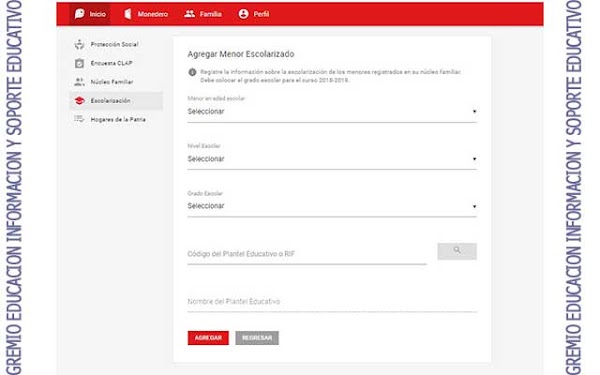
Task: Focus the Código del Plantel Educativo field
Action: tap(307, 254)
